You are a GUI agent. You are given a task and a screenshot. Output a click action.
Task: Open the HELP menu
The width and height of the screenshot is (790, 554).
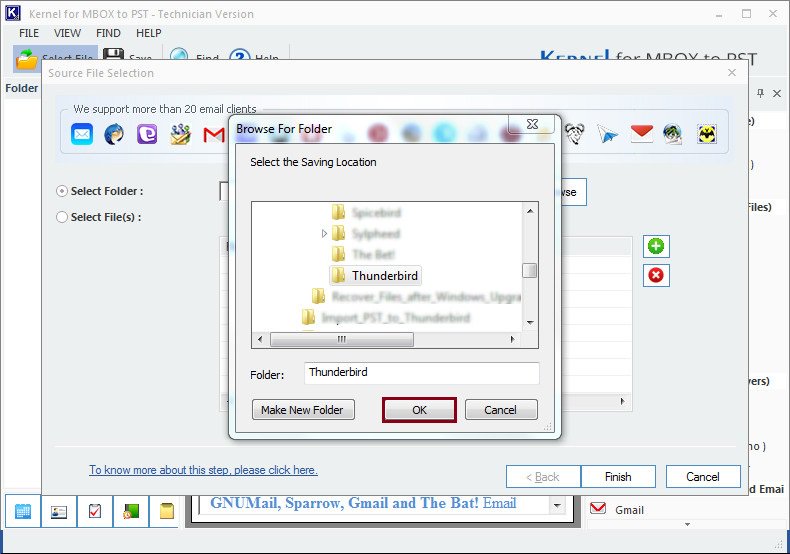149,33
